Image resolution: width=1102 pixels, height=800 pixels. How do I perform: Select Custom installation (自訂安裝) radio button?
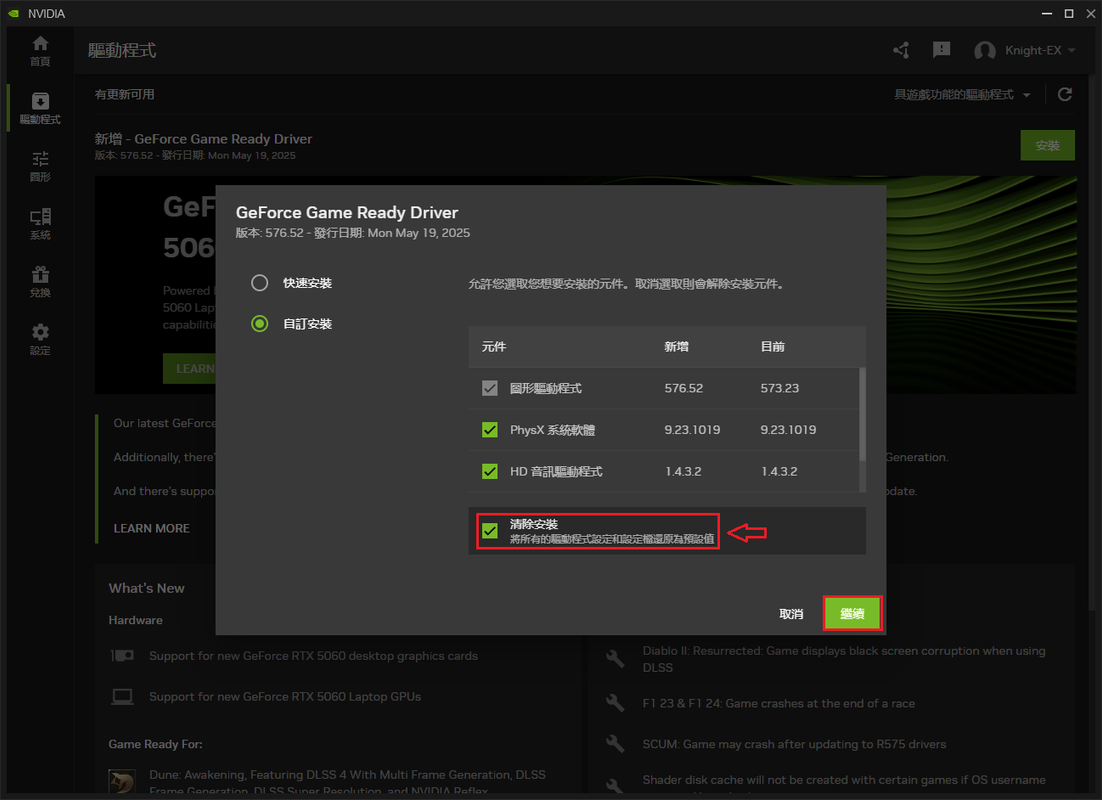point(259,323)
